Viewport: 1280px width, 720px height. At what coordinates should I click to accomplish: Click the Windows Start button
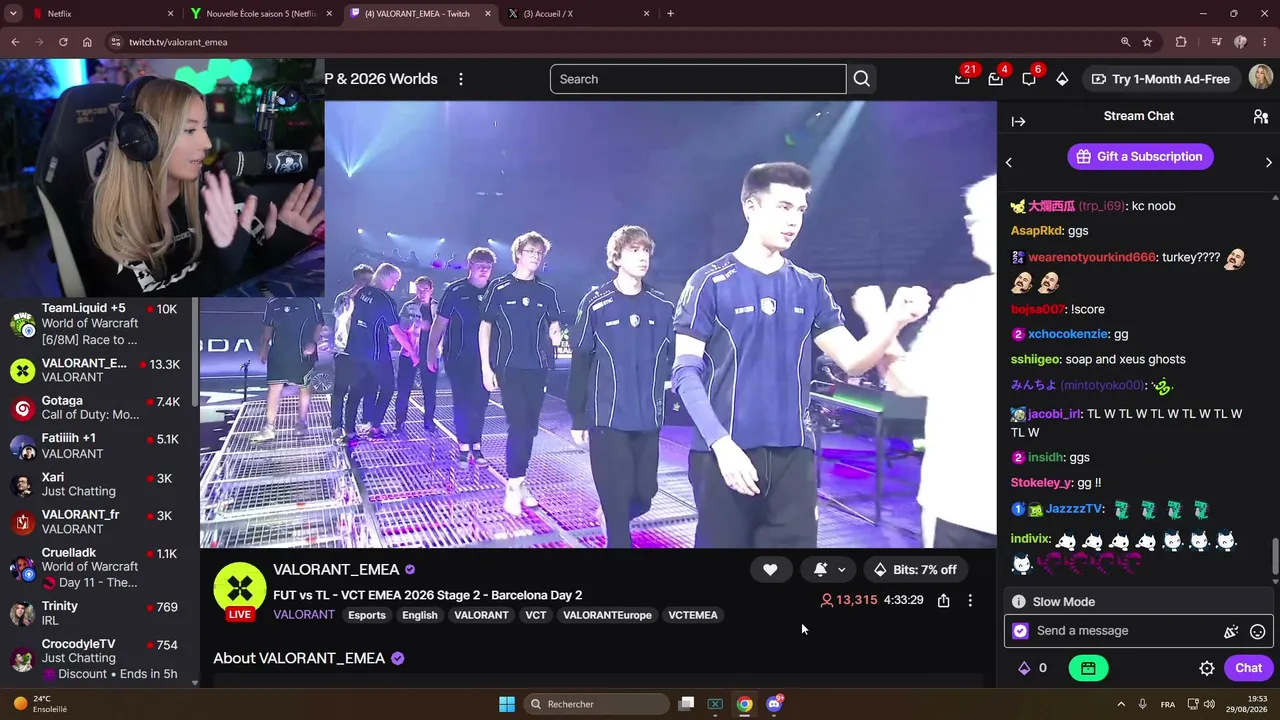pyautogui.click(x=507, y=704)
